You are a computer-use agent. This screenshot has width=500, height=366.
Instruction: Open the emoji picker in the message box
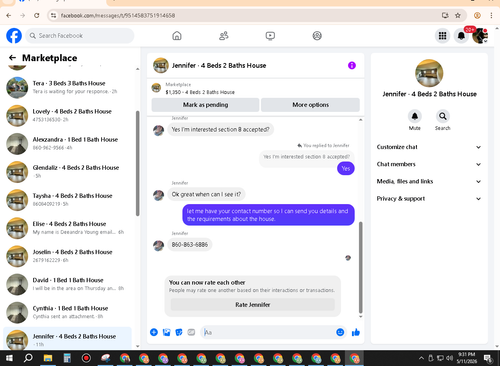click(x=340, y=332)
